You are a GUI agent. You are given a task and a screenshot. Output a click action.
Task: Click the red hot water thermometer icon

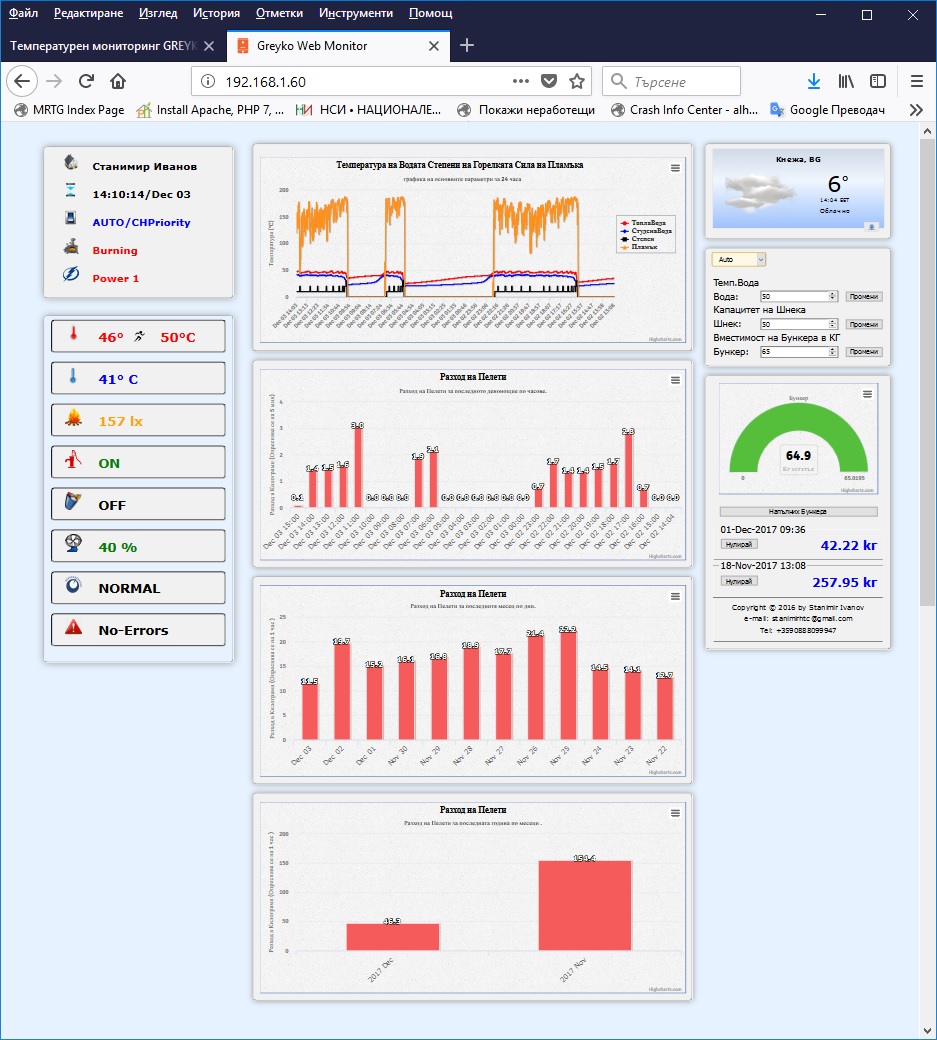point(73,337)
